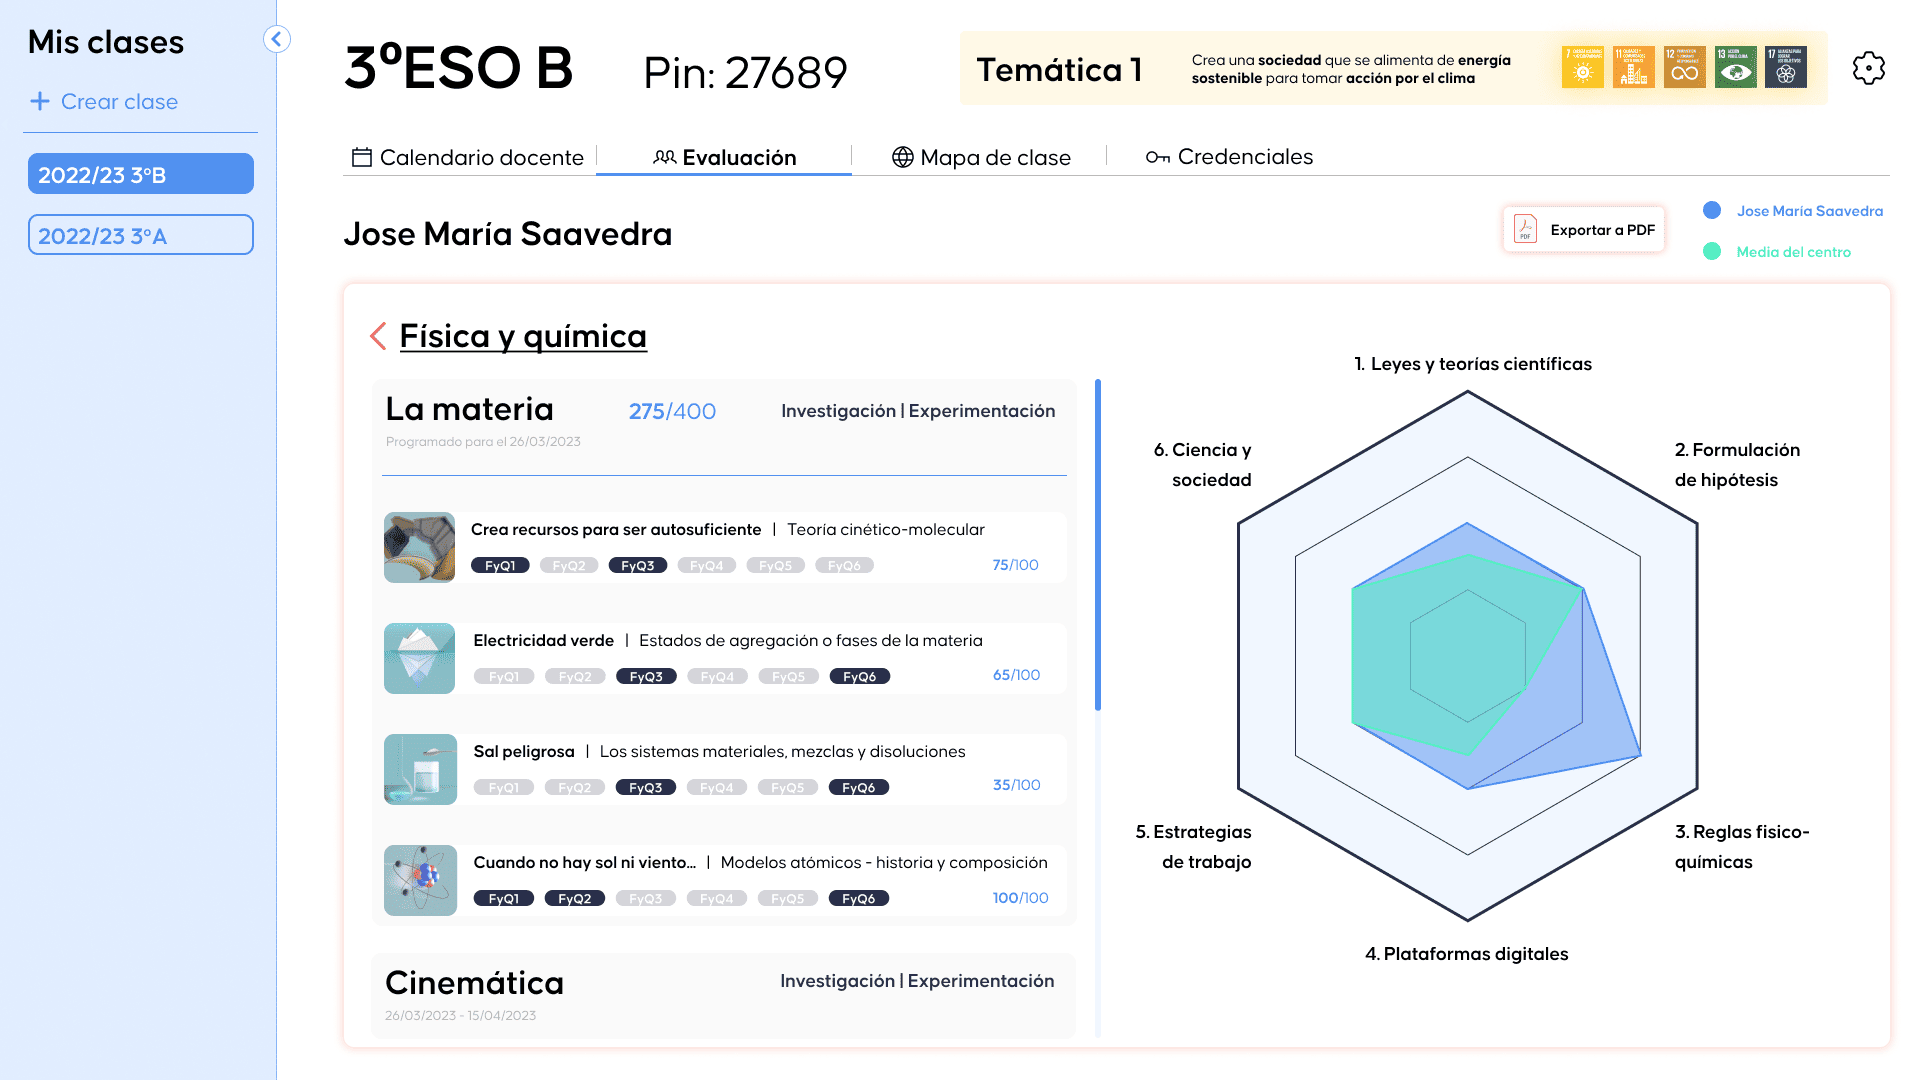Click FyQ6 tag on Sal peligrosa task
Screen dimensions: 1920x1080
(857, 787)
